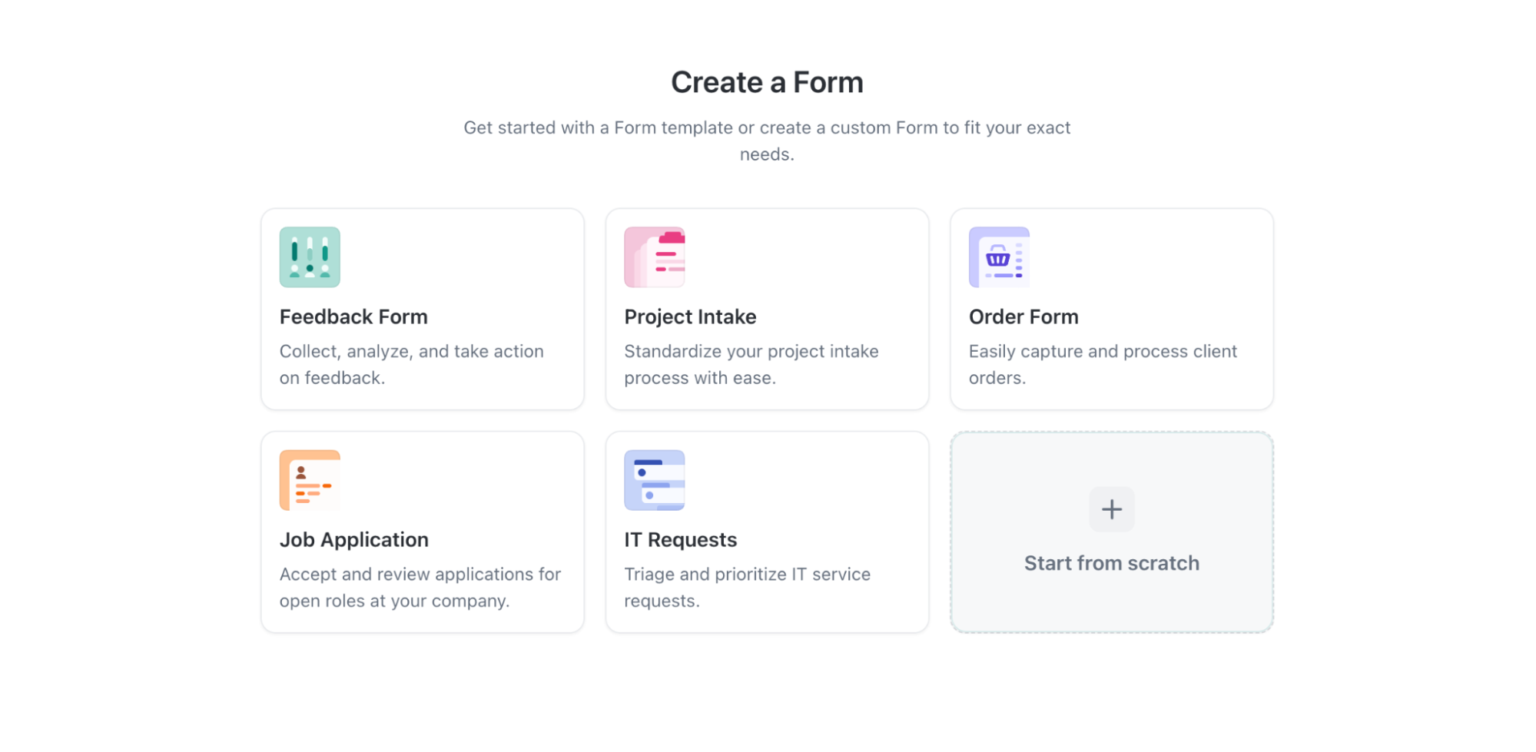This screenshot has height=752, width=1536.
Task: Click the Start from scratch label
Action: (x=1111, y=563)
